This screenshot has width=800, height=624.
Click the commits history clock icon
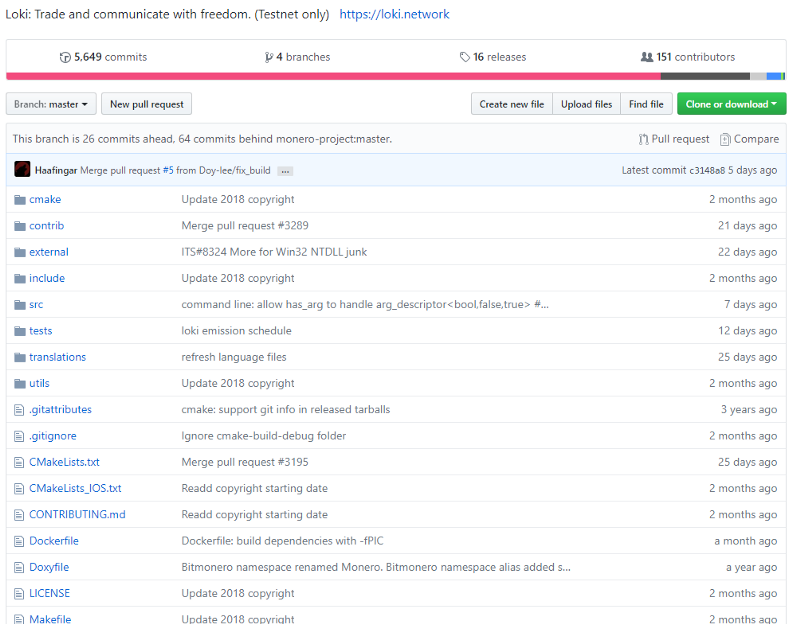[x=65, y=57]
